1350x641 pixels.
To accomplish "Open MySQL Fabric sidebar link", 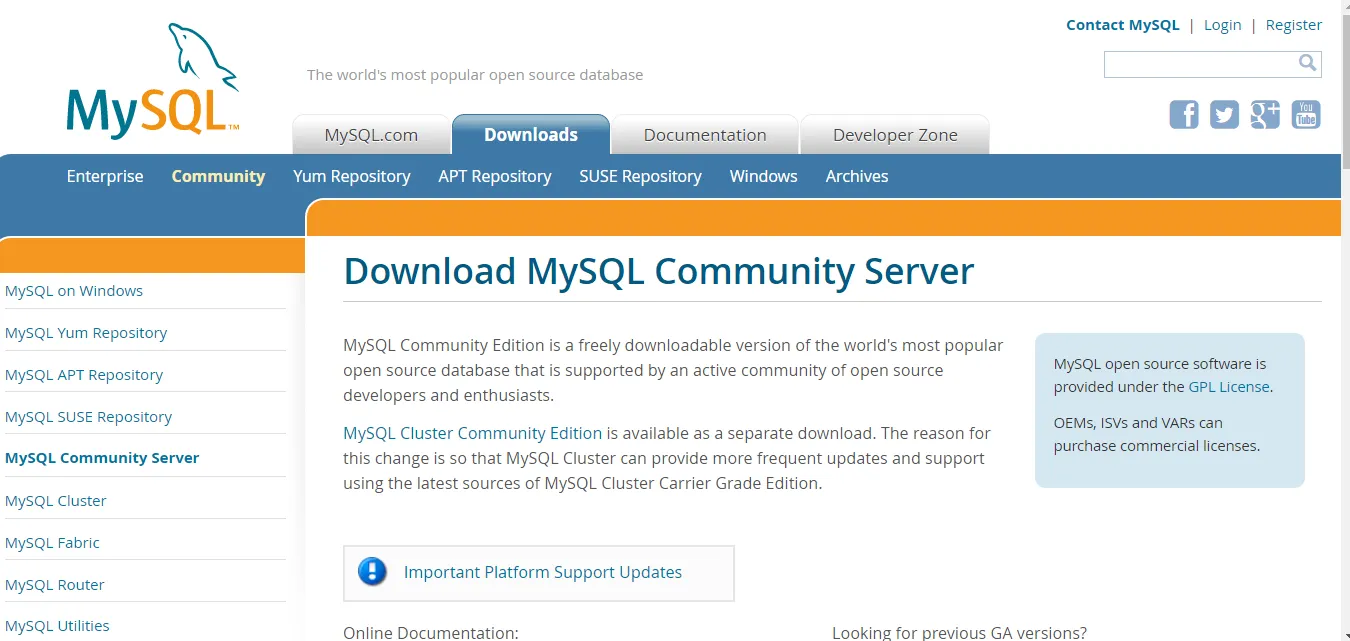I will [x=52, y=543].
